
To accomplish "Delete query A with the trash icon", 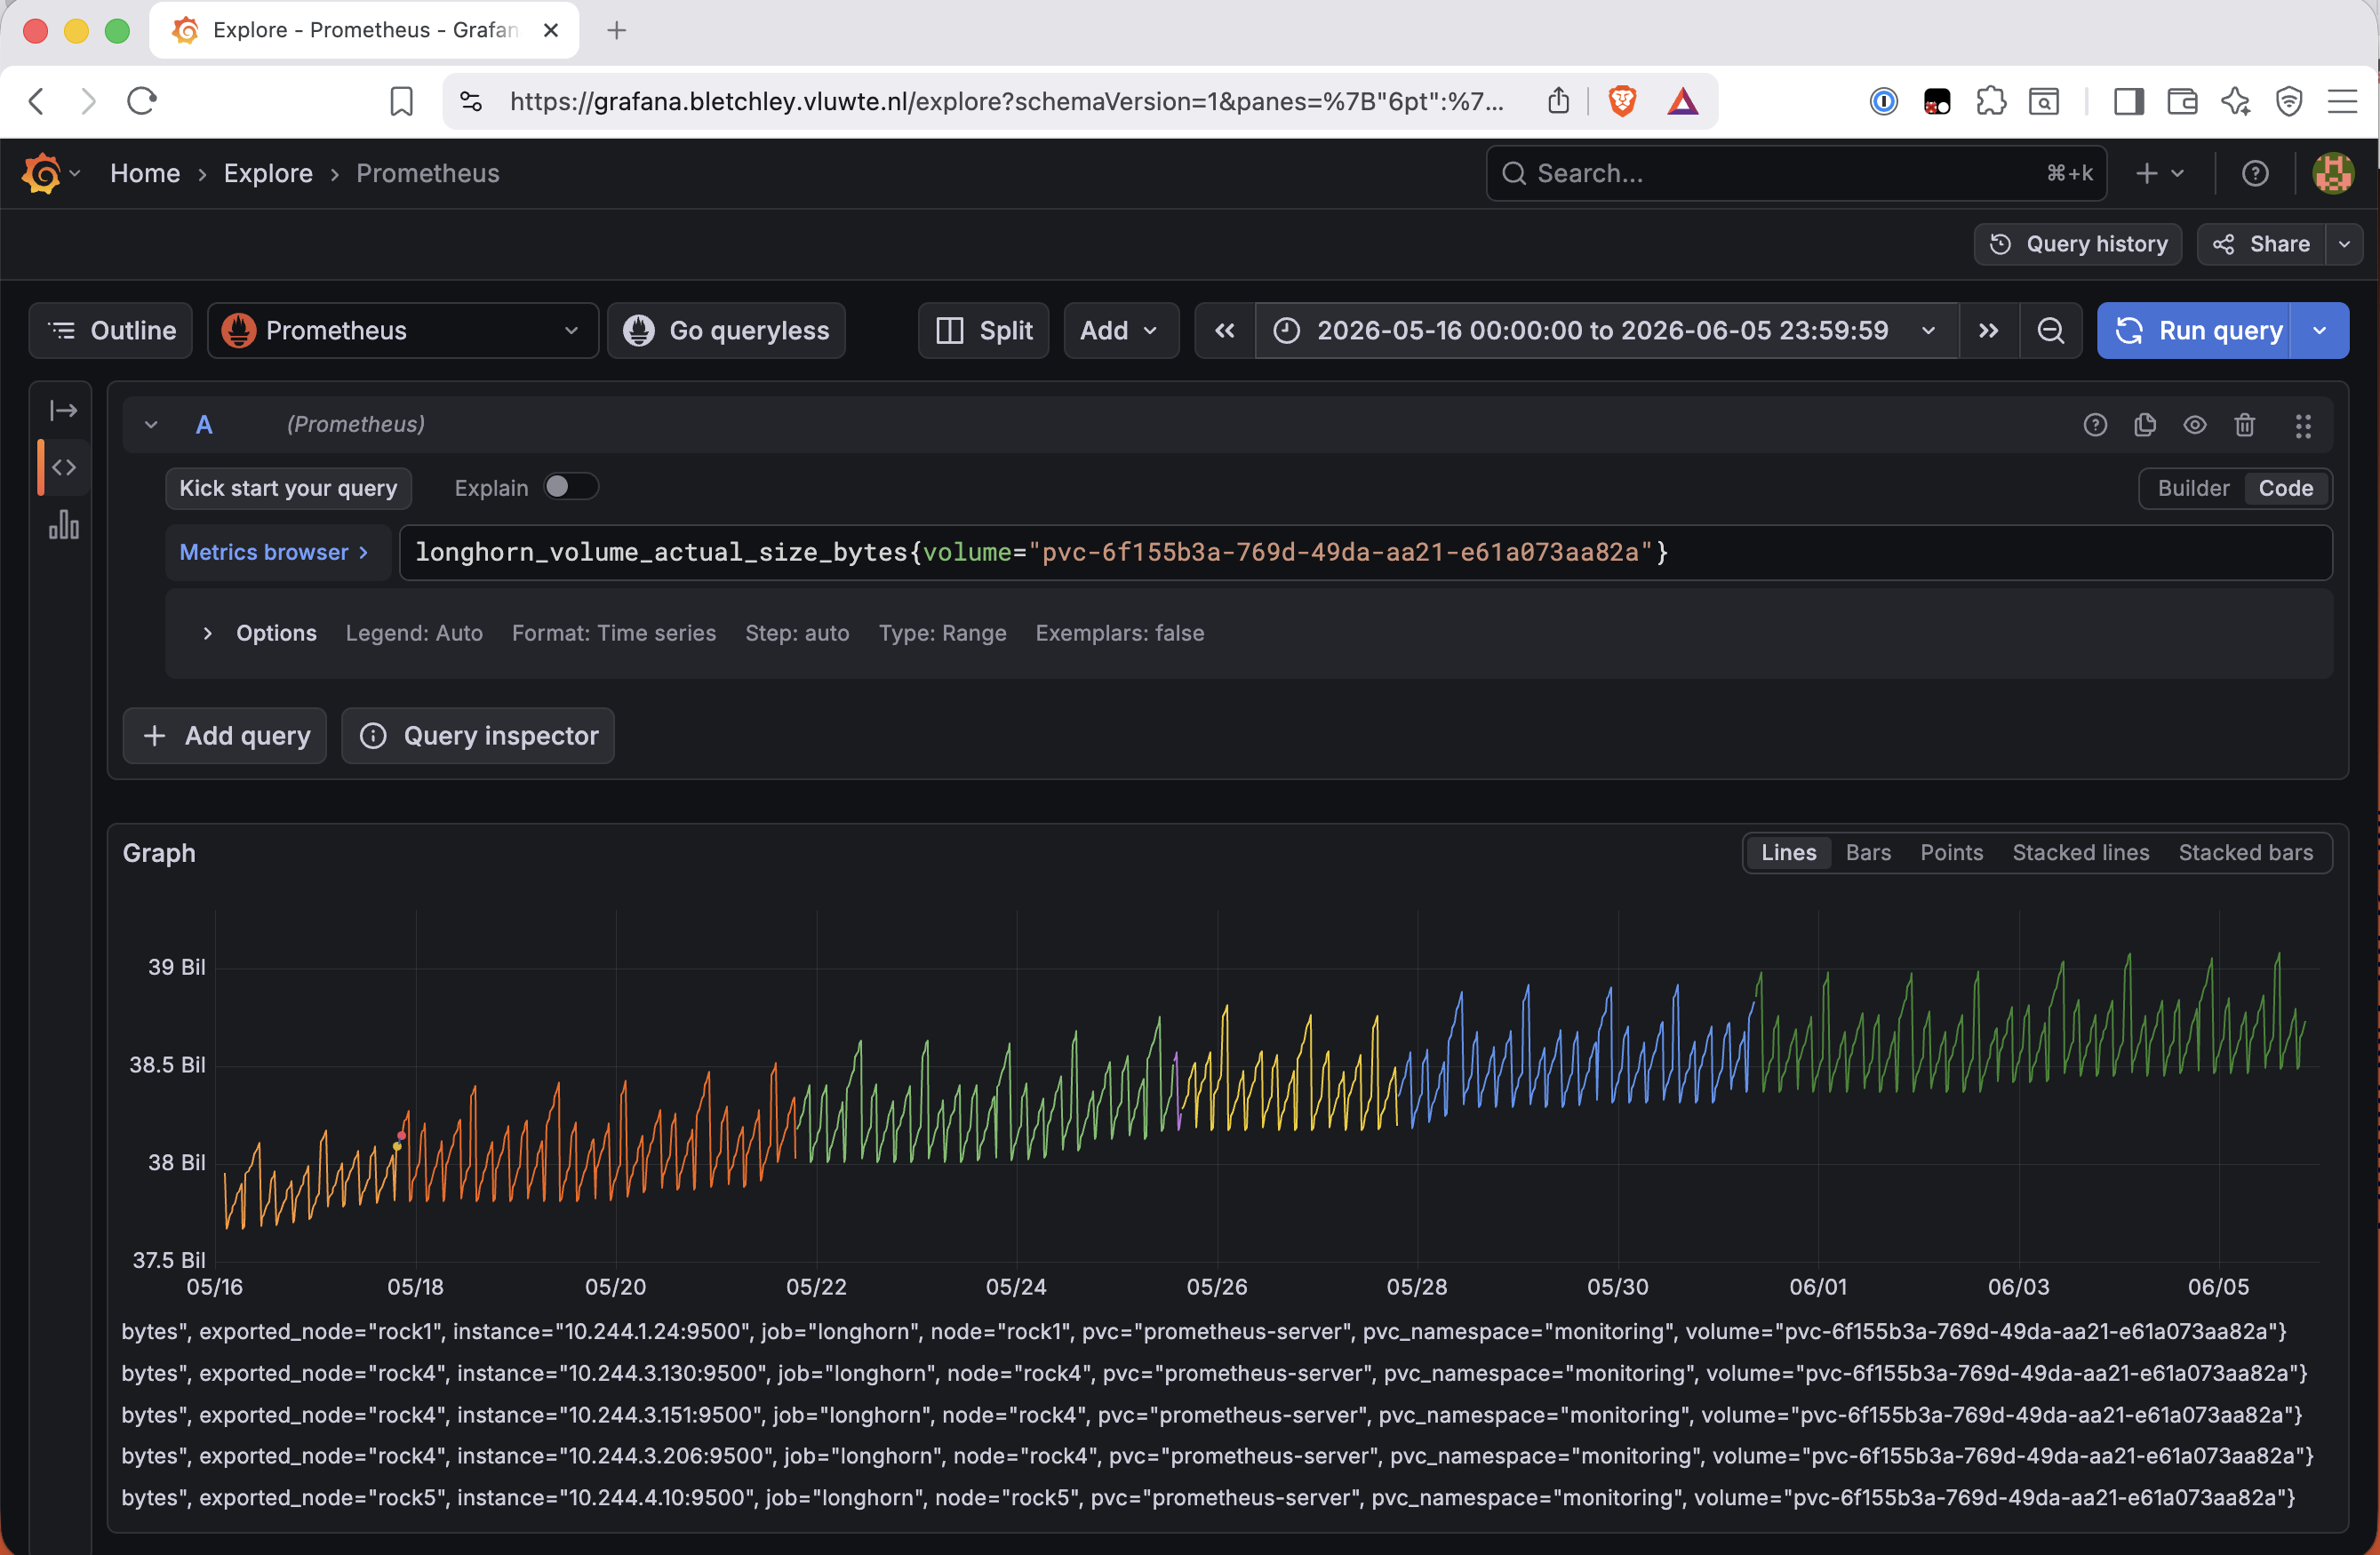I will pyautogui.click(x=2245, y=425).
